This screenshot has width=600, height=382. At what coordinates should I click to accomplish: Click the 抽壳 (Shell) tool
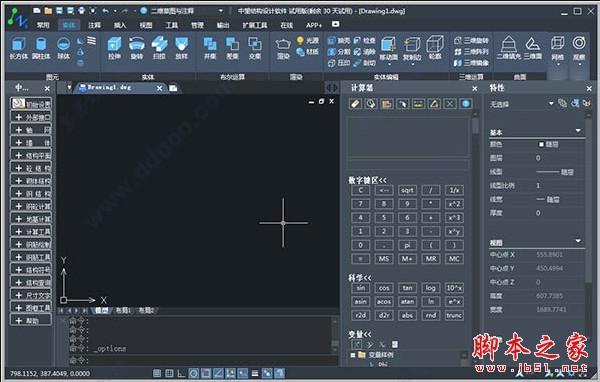[339, 40]
